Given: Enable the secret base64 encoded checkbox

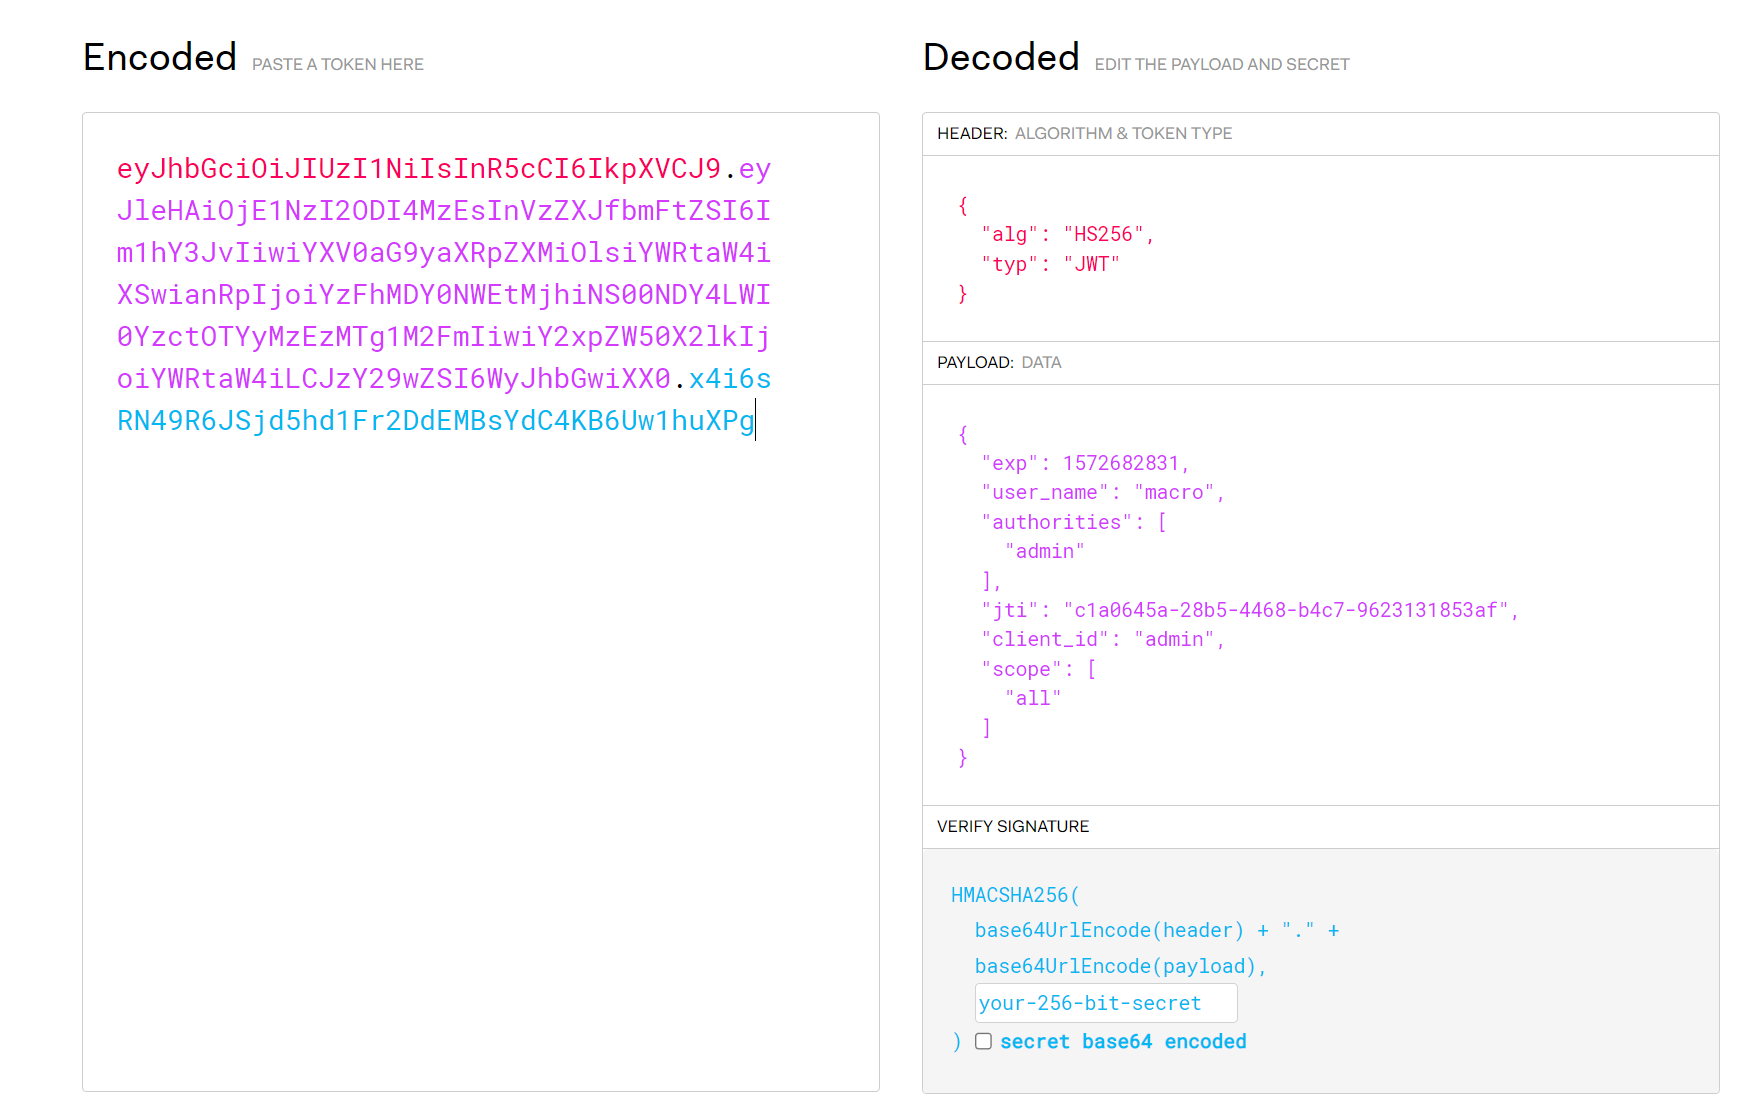Looking at the screenshot, I should [984, 1042].
